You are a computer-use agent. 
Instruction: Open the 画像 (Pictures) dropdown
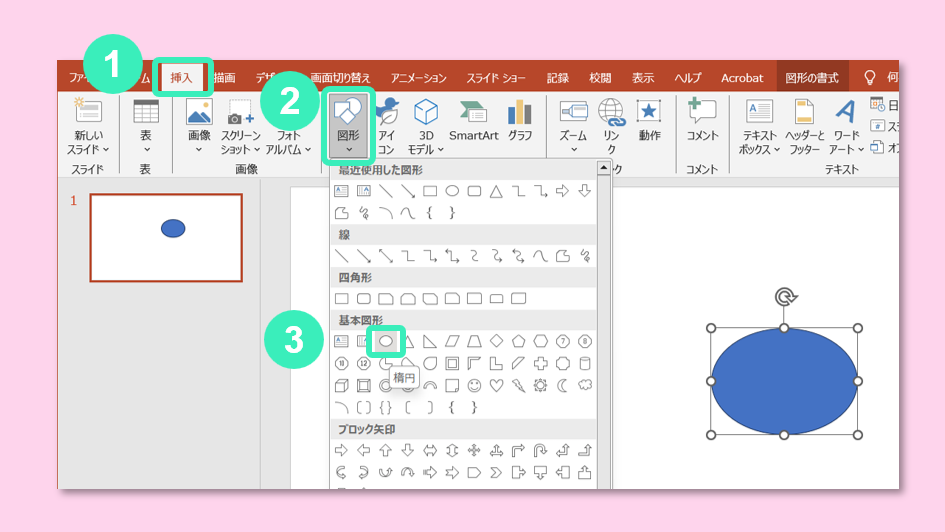pos(199,125)
